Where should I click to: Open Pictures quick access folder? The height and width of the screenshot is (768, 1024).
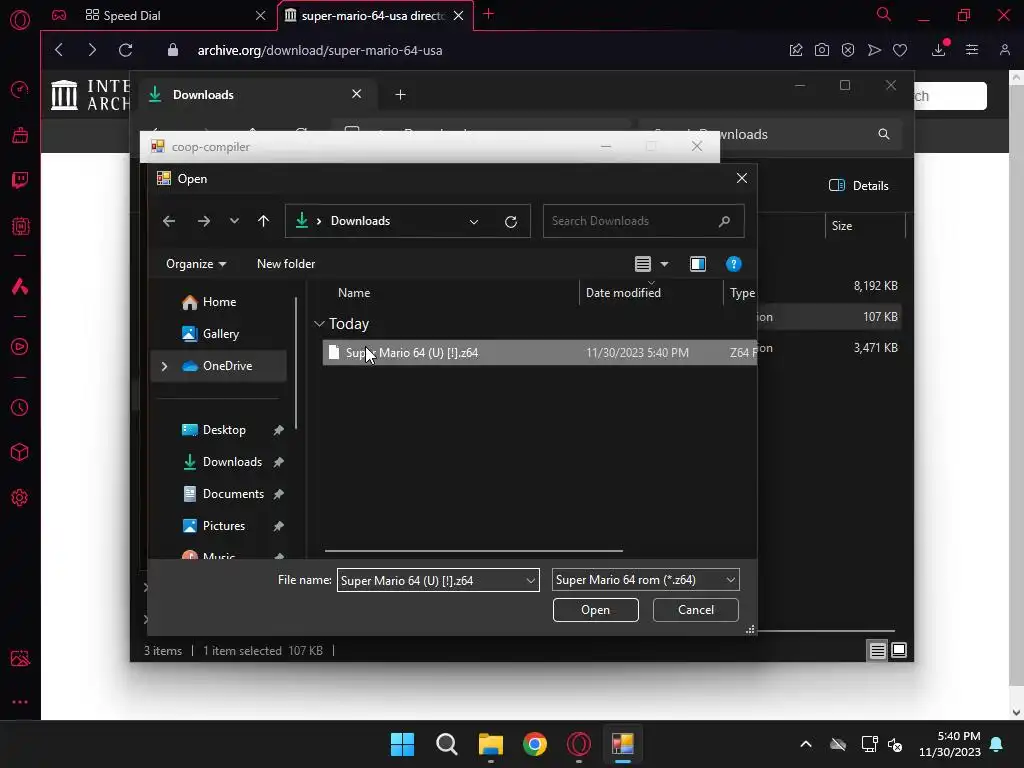[x=223, y=526]
